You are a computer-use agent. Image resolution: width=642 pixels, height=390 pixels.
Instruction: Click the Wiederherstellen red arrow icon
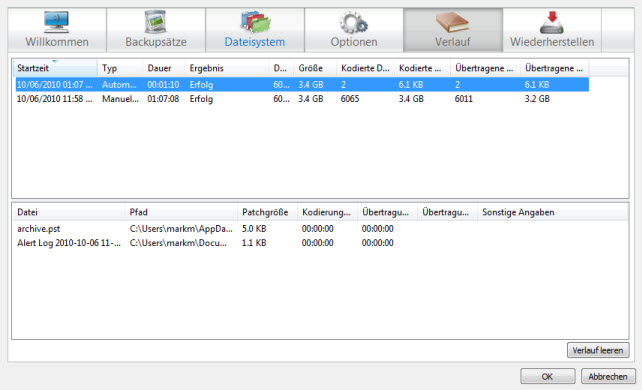552,23
